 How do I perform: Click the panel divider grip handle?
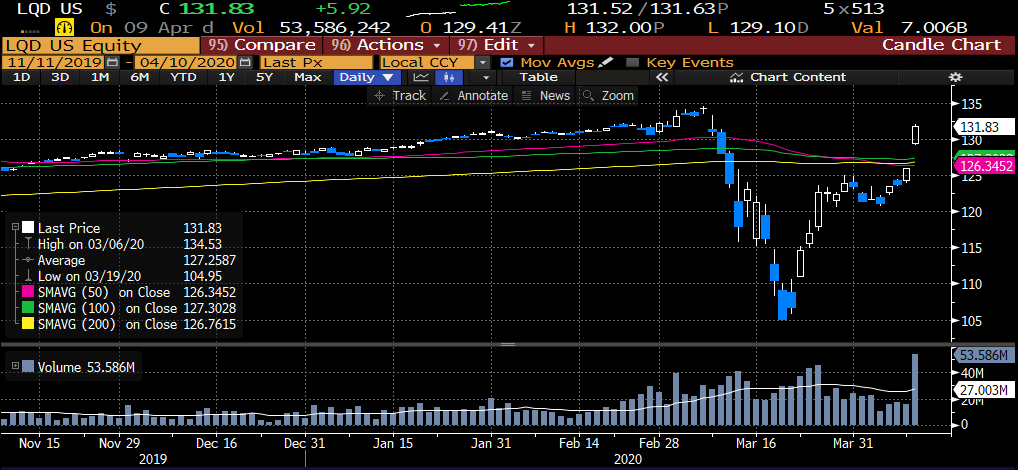tap(508, 345)
